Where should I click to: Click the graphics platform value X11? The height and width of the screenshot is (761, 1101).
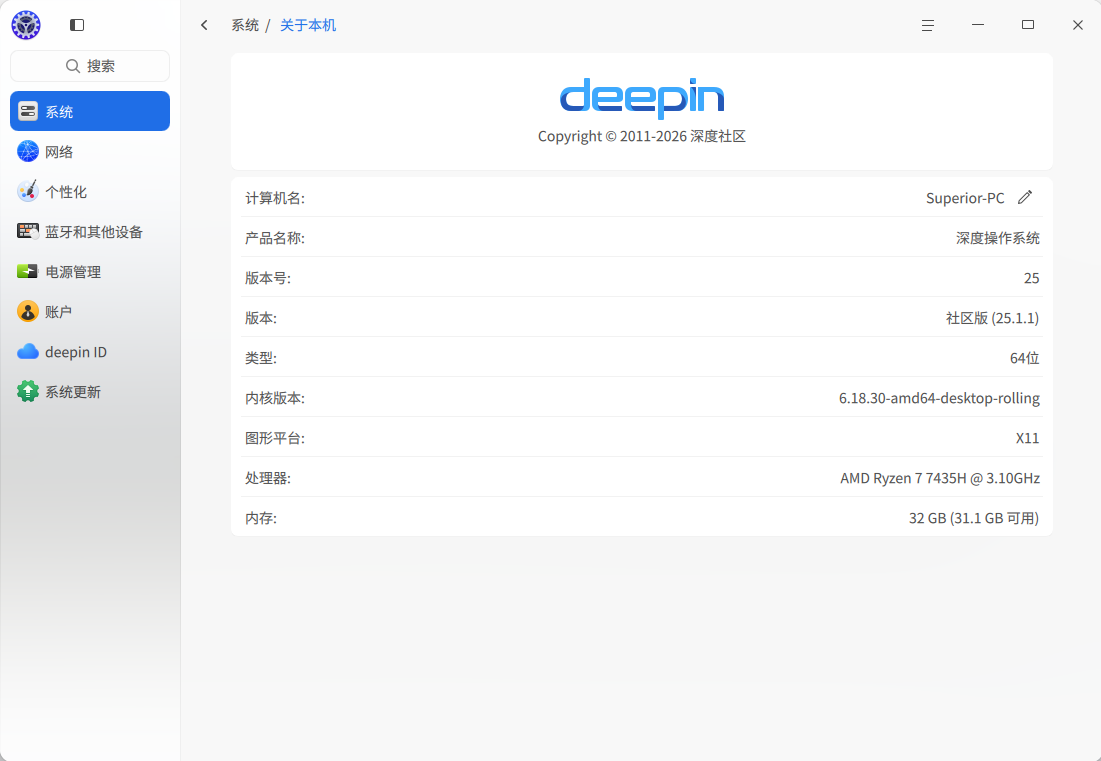1027,438
